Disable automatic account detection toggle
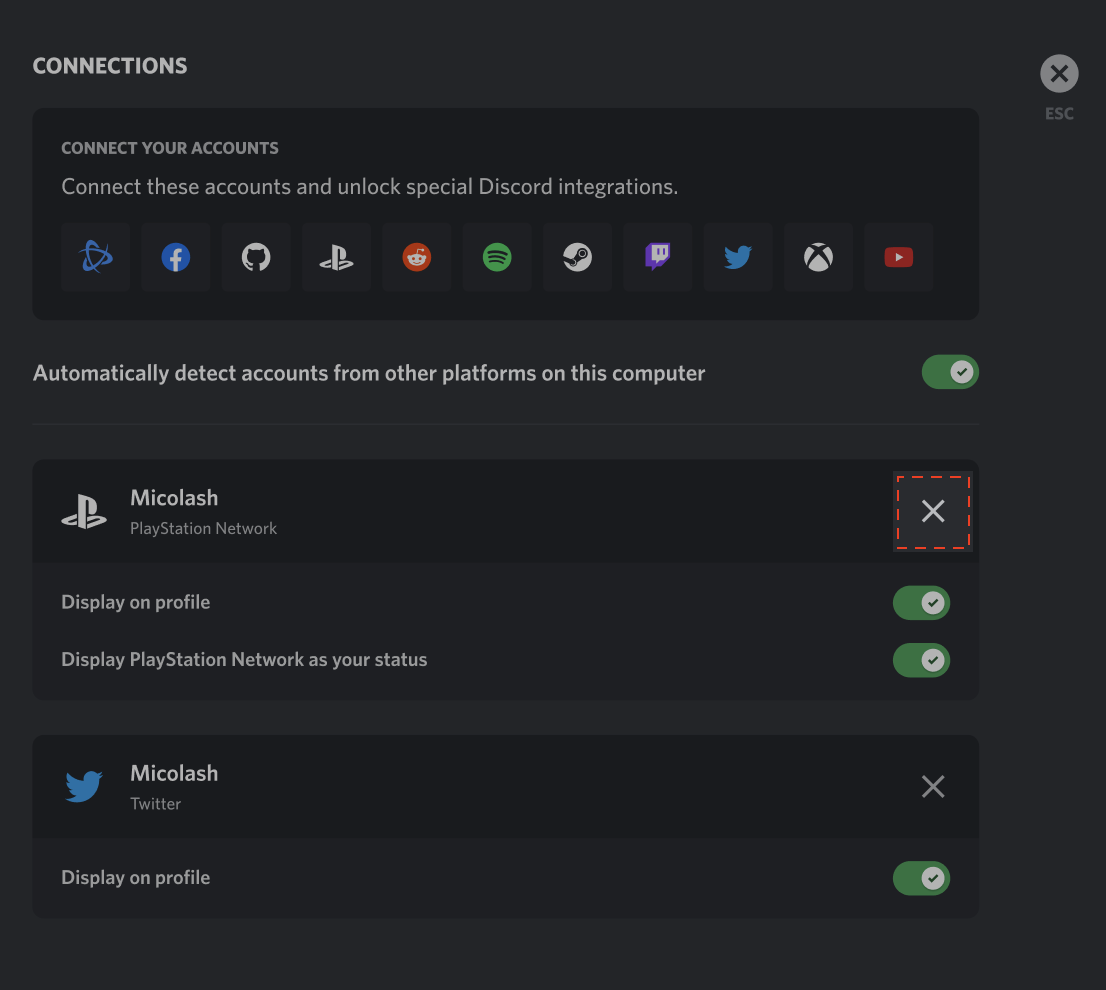 point(949,373)
